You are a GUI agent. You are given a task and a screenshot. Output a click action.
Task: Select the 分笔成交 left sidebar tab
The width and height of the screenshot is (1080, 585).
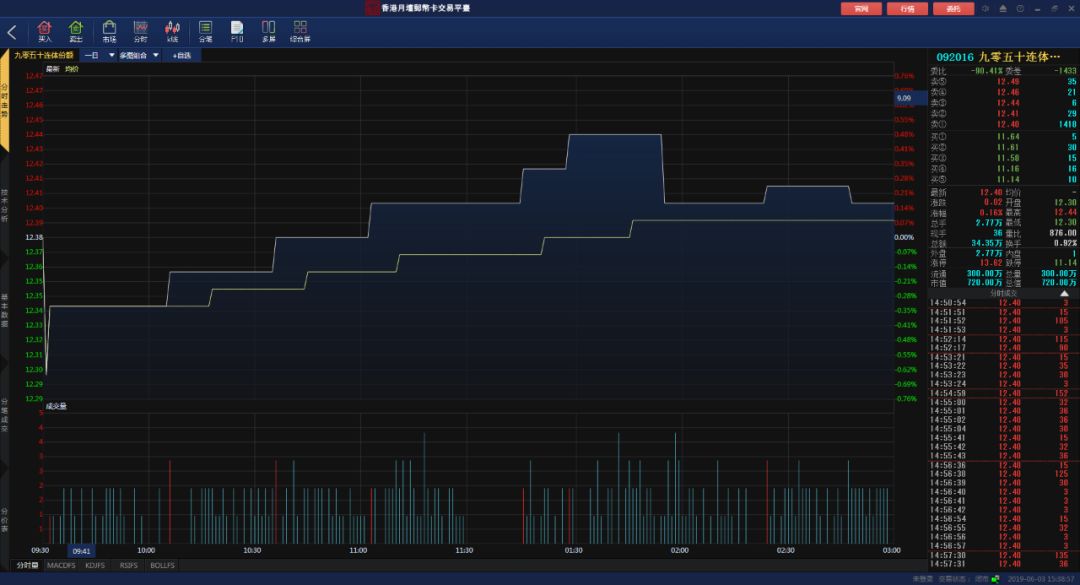pyautogui.click(x=4, y=414)
